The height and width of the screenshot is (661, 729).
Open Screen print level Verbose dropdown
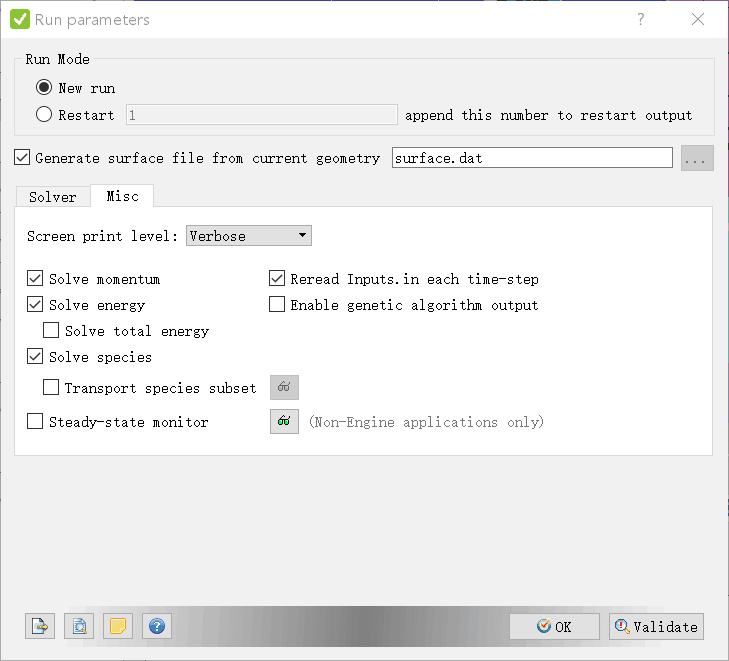[x=249, y=236]
